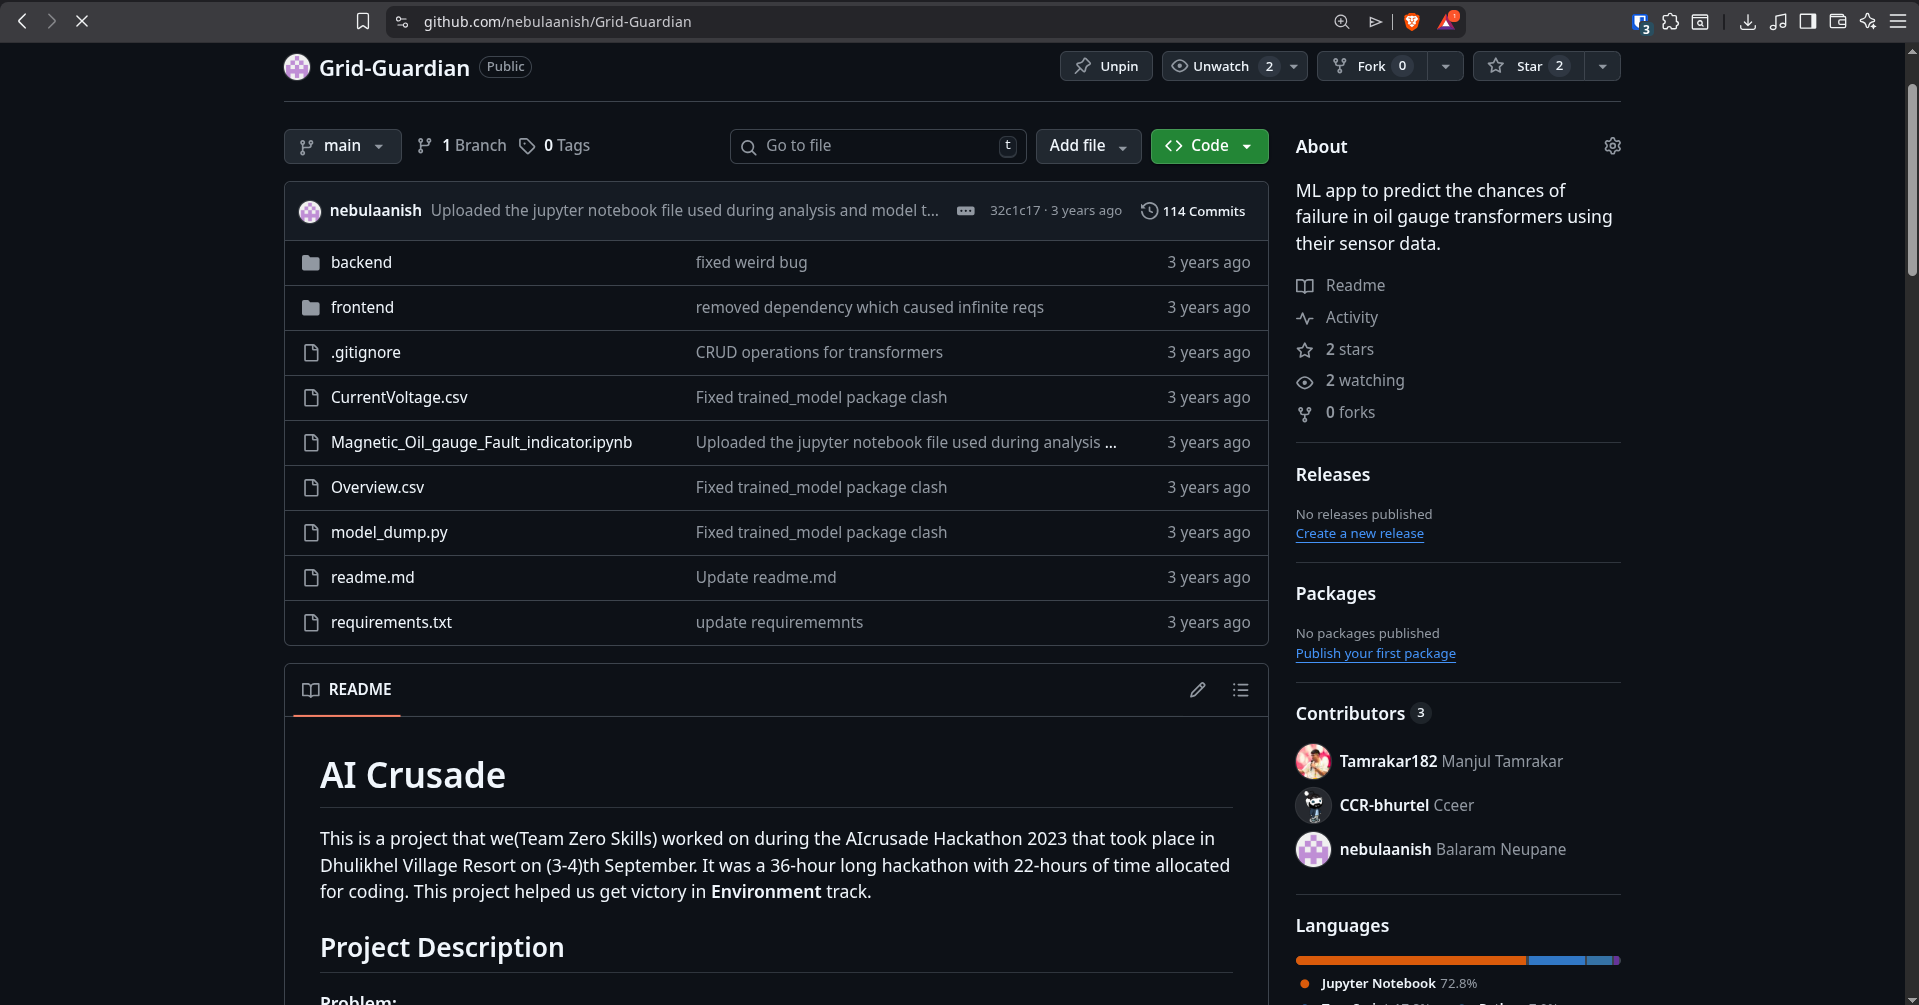Open the main branch dropdown
The width and height of the screenshot is (1919, 1005).
[342, 146]
